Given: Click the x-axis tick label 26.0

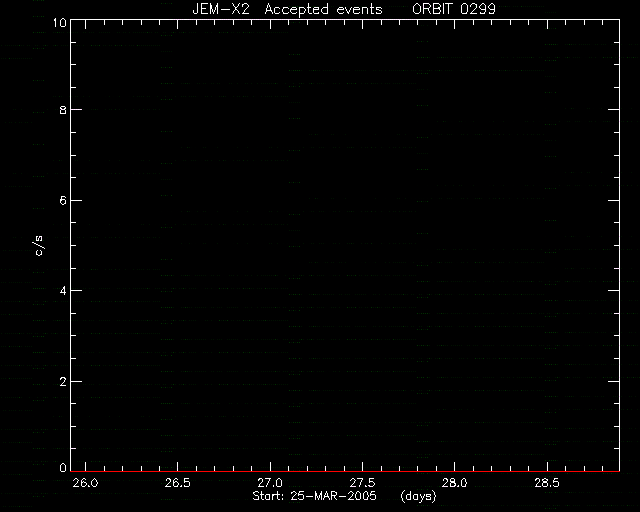Looking at the screenshot, I should 85,483.
